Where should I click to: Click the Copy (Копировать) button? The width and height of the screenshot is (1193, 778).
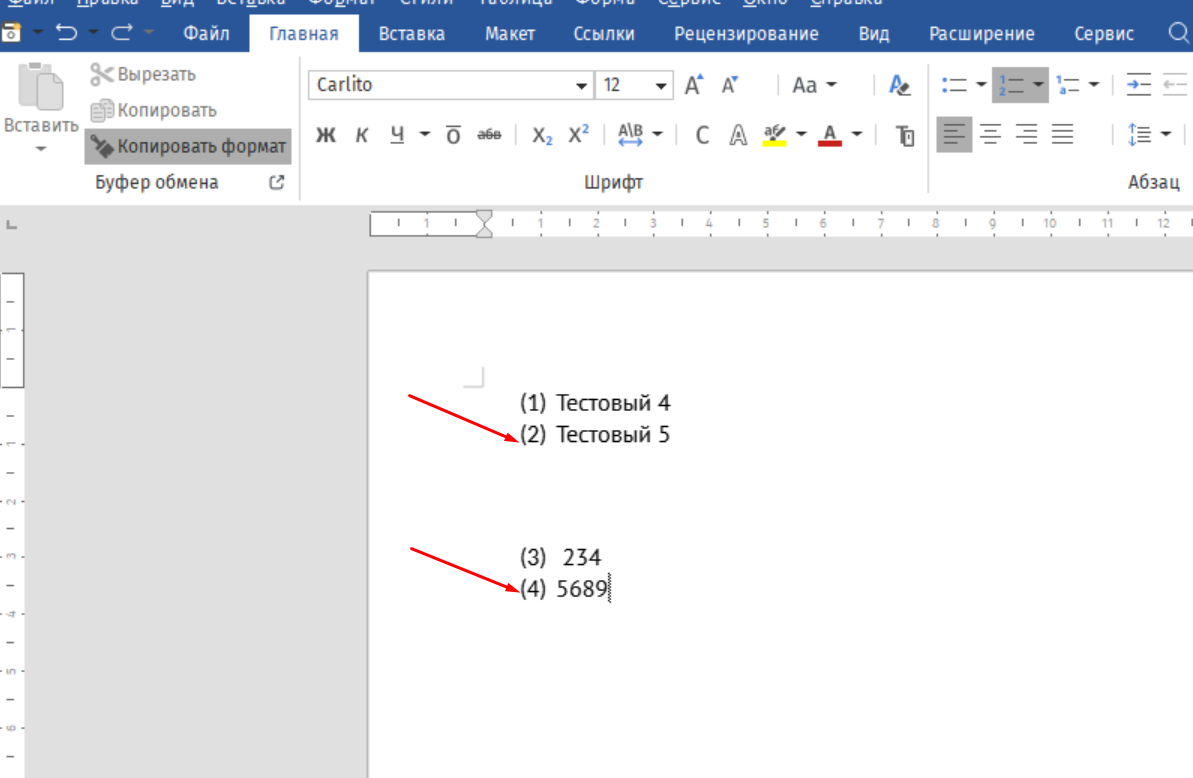click(x=154, y=111)
